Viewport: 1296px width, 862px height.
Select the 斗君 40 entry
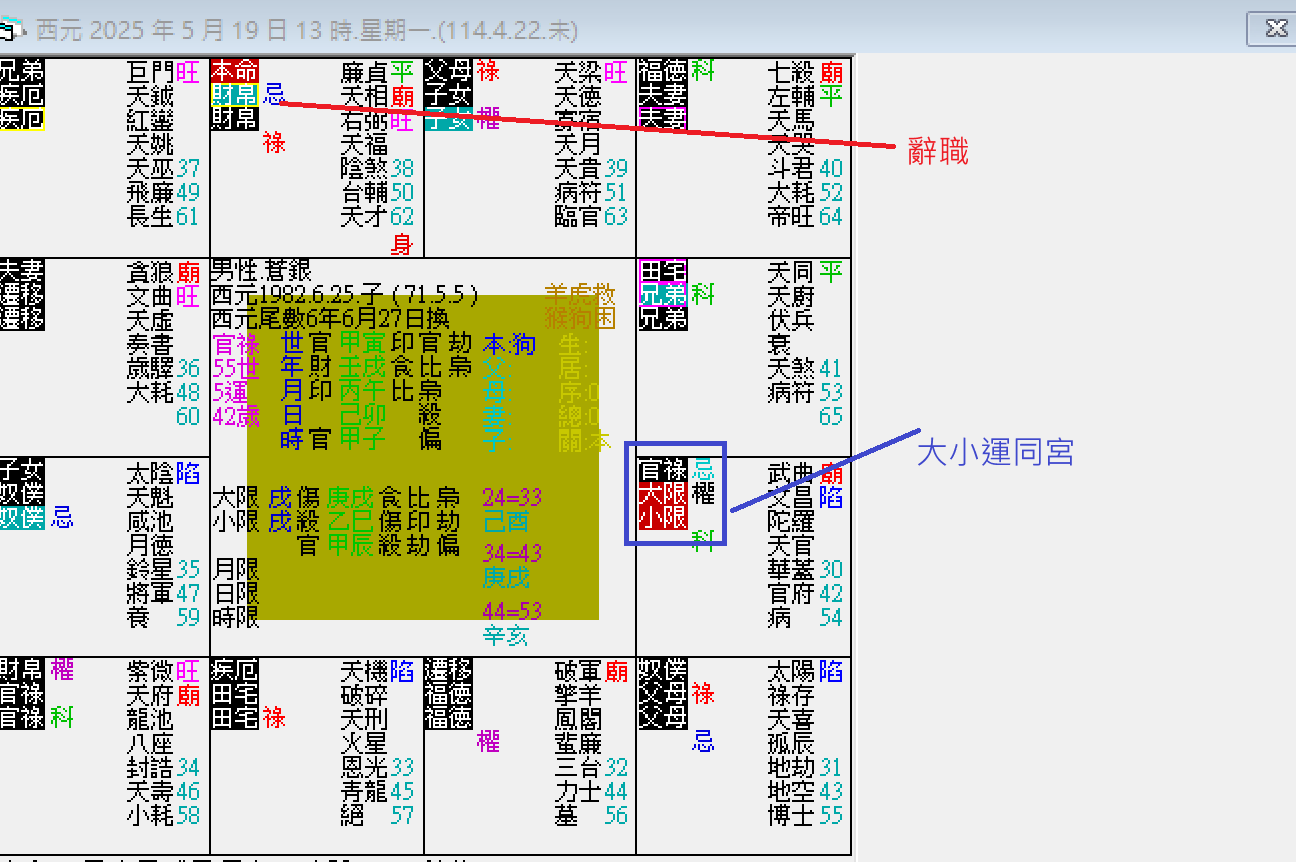pyautogui.click(x=805, y=169)
